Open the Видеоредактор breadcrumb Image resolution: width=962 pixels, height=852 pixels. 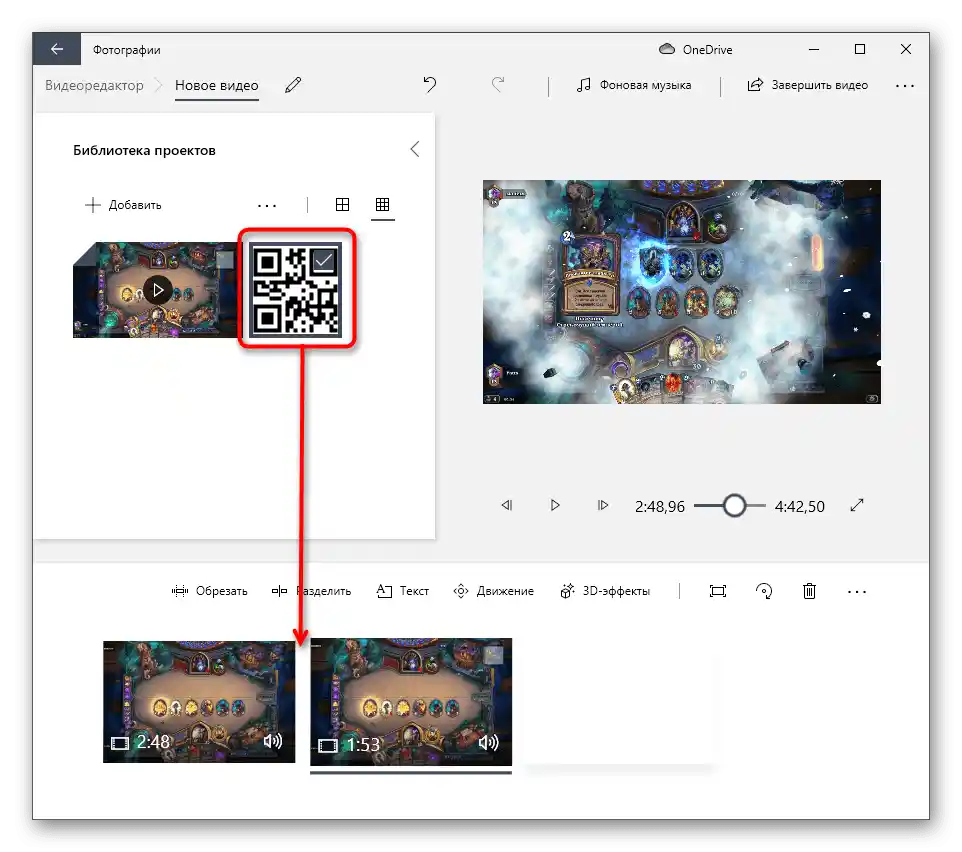pos(94,85)
